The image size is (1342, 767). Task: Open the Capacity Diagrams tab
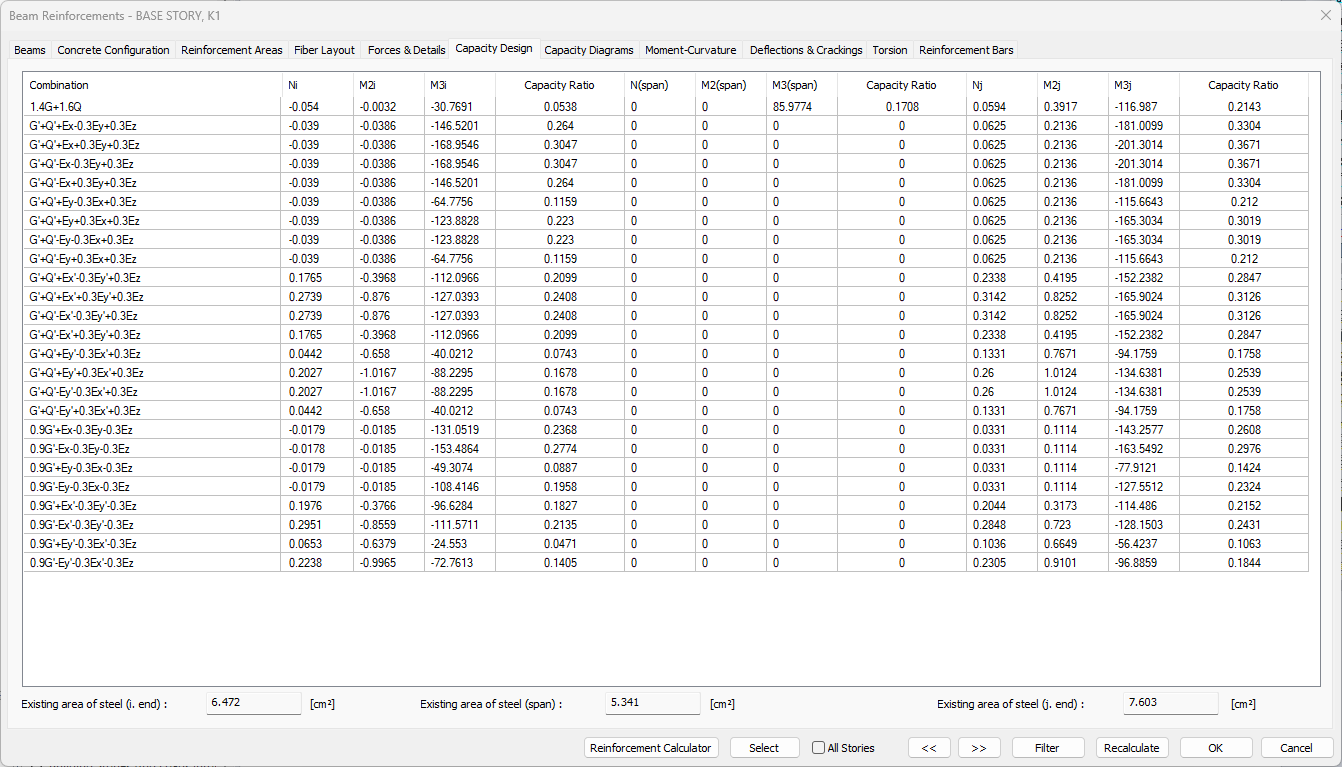pyautogui.click(x=588, y=50)
